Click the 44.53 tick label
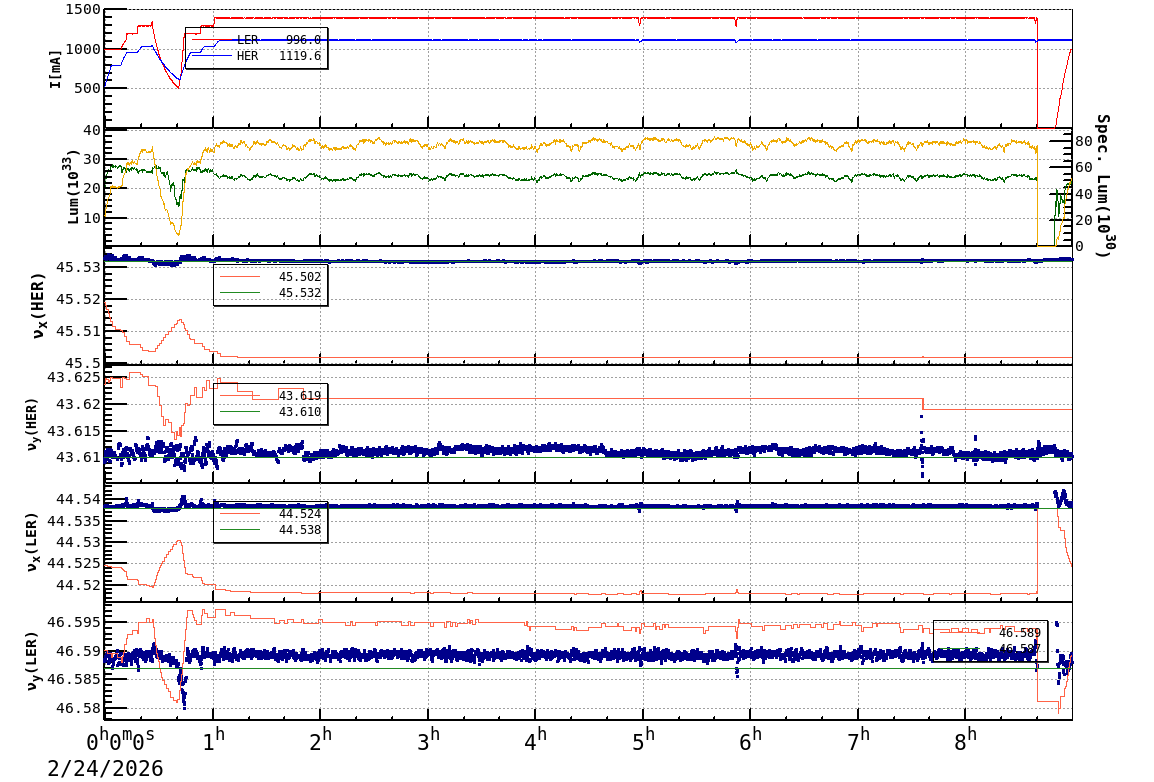1154x782 pixels. (x=79, y=542)
